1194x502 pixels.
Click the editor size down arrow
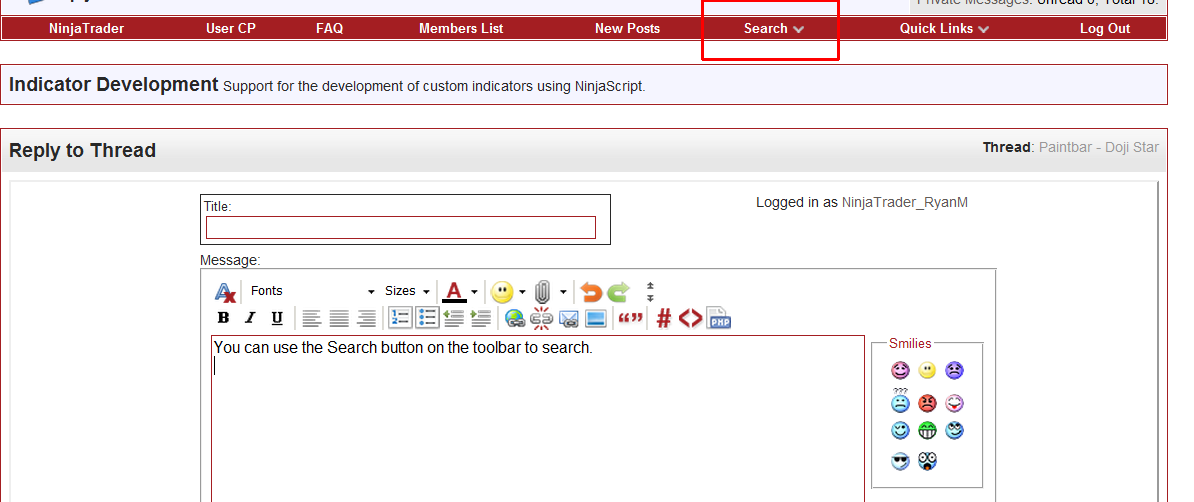coord(650,298)
